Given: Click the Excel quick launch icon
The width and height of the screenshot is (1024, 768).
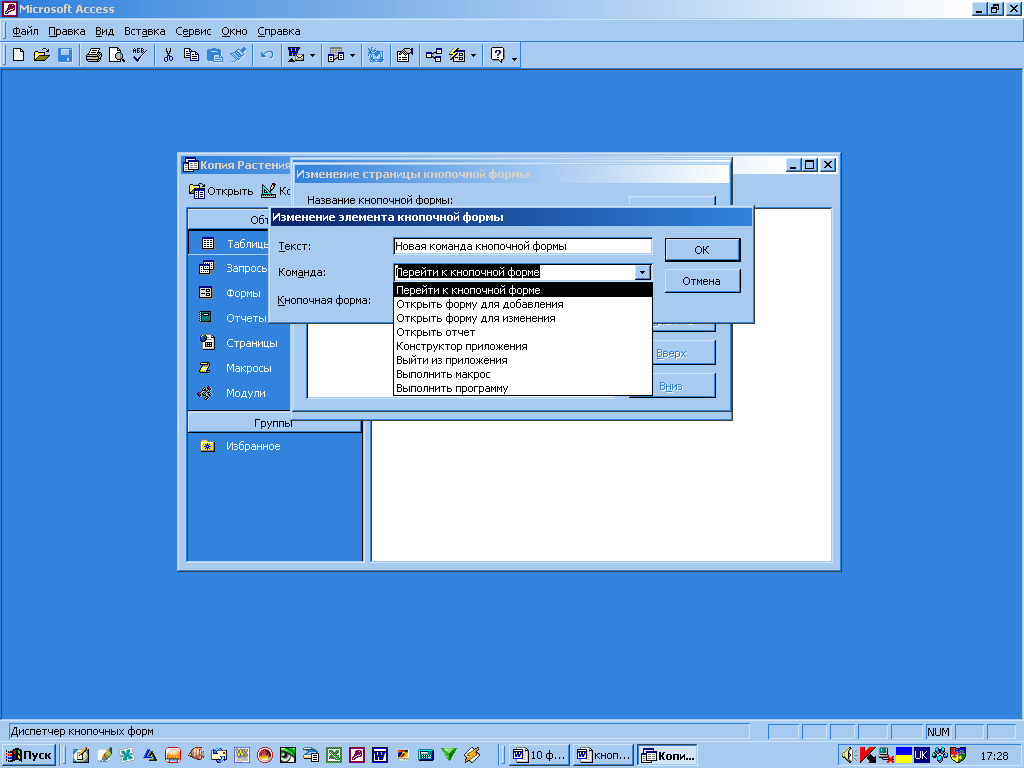Looking at the screenshot, I should click(x=334, y=755).
